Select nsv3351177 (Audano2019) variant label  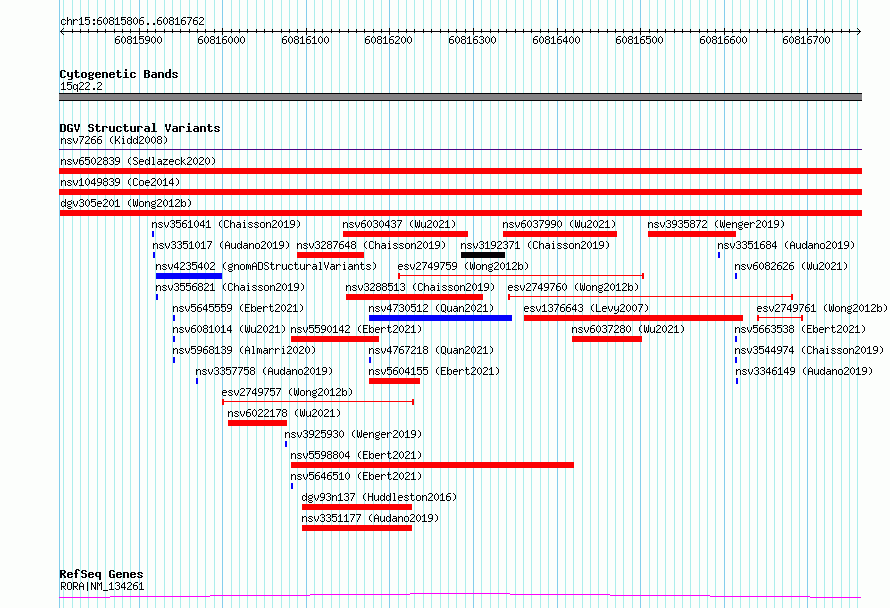[370, 518]
